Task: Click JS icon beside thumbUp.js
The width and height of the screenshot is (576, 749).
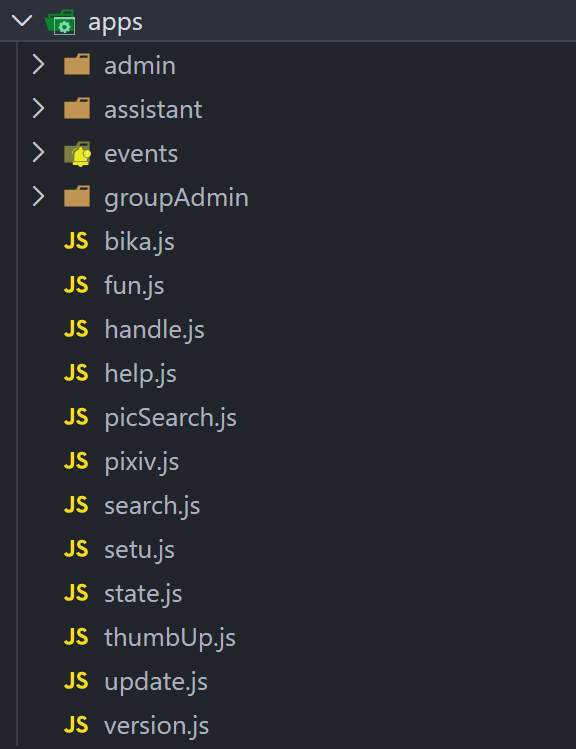Action: pyautogui.click(x=76, y=636)
